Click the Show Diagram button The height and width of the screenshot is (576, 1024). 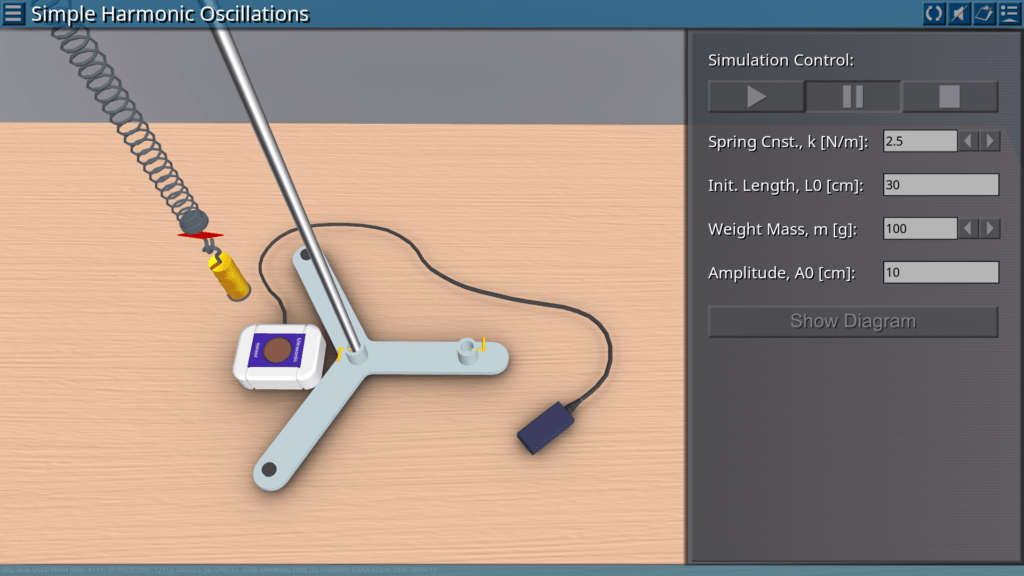pyautogui.click(x=853, y=321)
